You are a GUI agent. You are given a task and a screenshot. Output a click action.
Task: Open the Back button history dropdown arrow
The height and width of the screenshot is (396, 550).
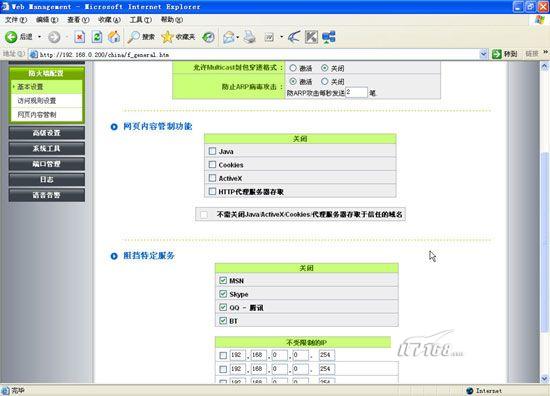coord(39,37)
